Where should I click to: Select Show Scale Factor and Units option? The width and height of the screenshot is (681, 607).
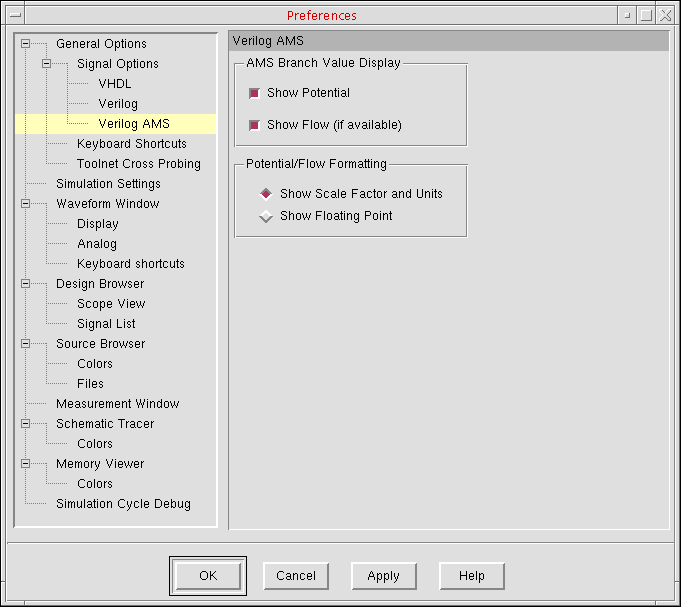click(266, 194)
